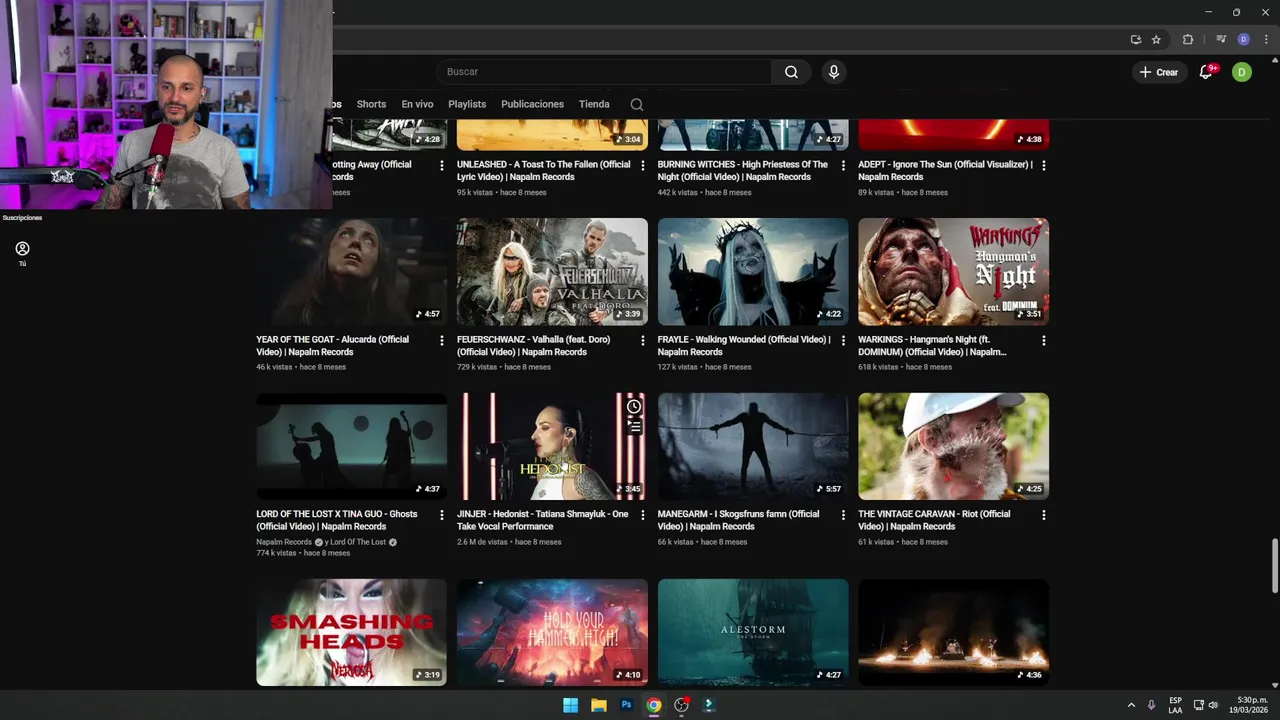Open Chrome three-dot menu

(1266, 40)
